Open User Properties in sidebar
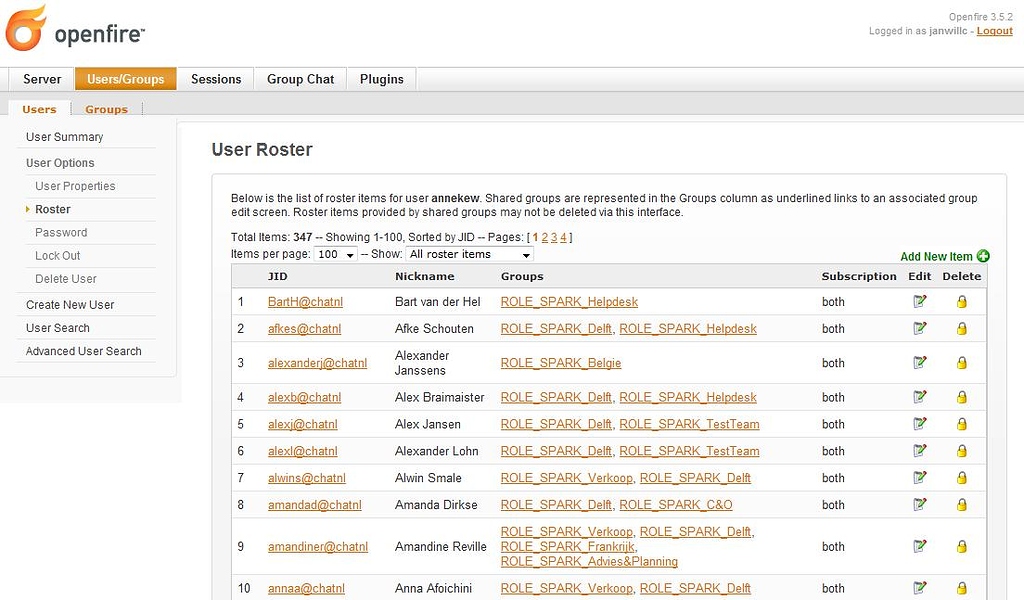 [75, 186]
